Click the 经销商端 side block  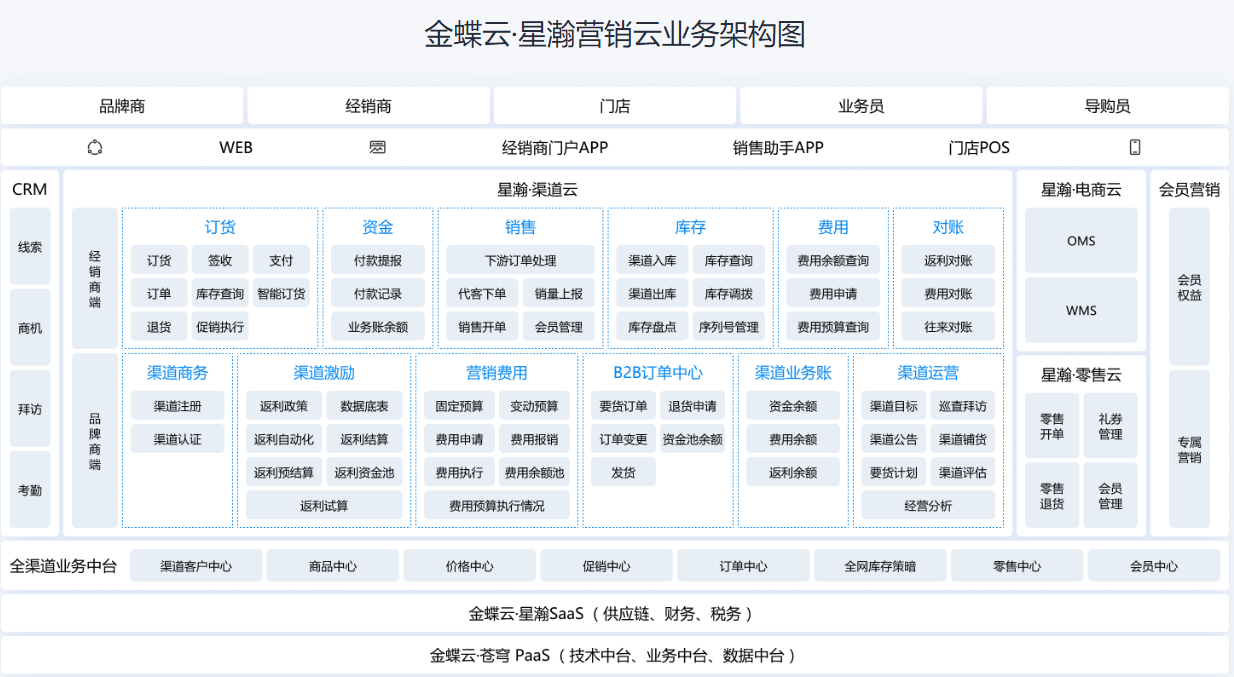[x=95, y=278]
